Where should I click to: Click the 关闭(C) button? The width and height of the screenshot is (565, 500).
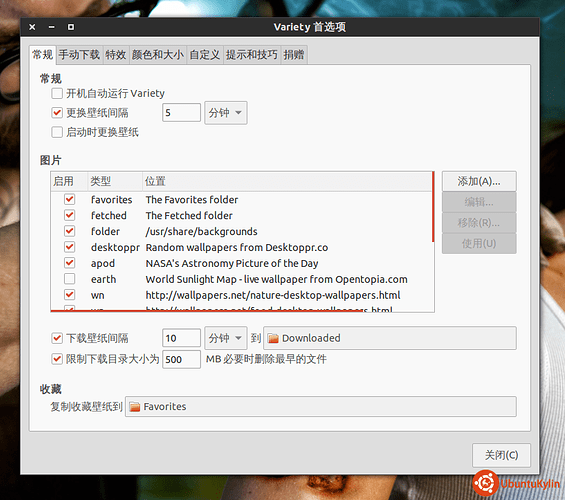coord(501,455)
